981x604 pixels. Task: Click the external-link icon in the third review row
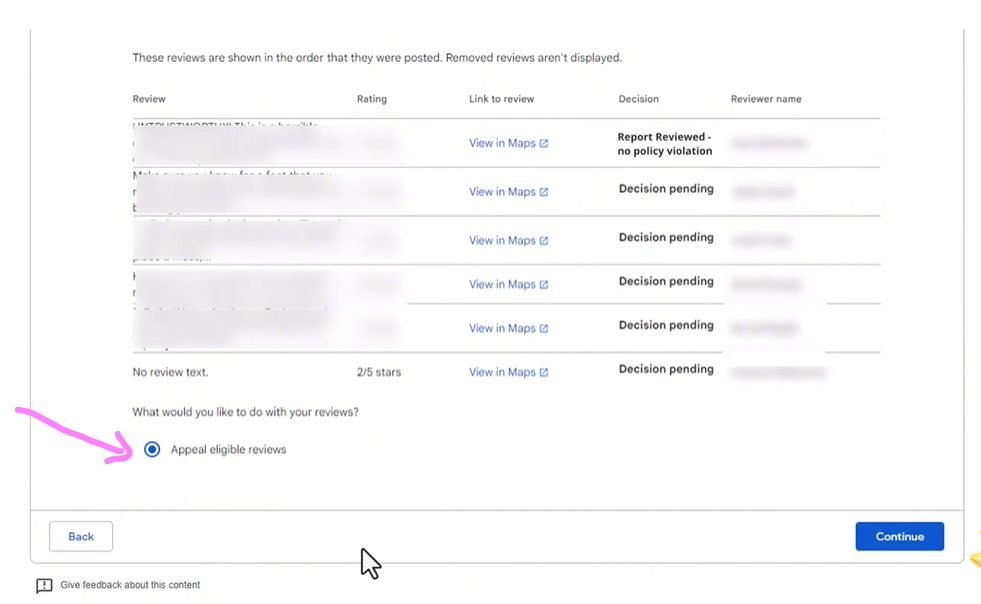(544, 241)
